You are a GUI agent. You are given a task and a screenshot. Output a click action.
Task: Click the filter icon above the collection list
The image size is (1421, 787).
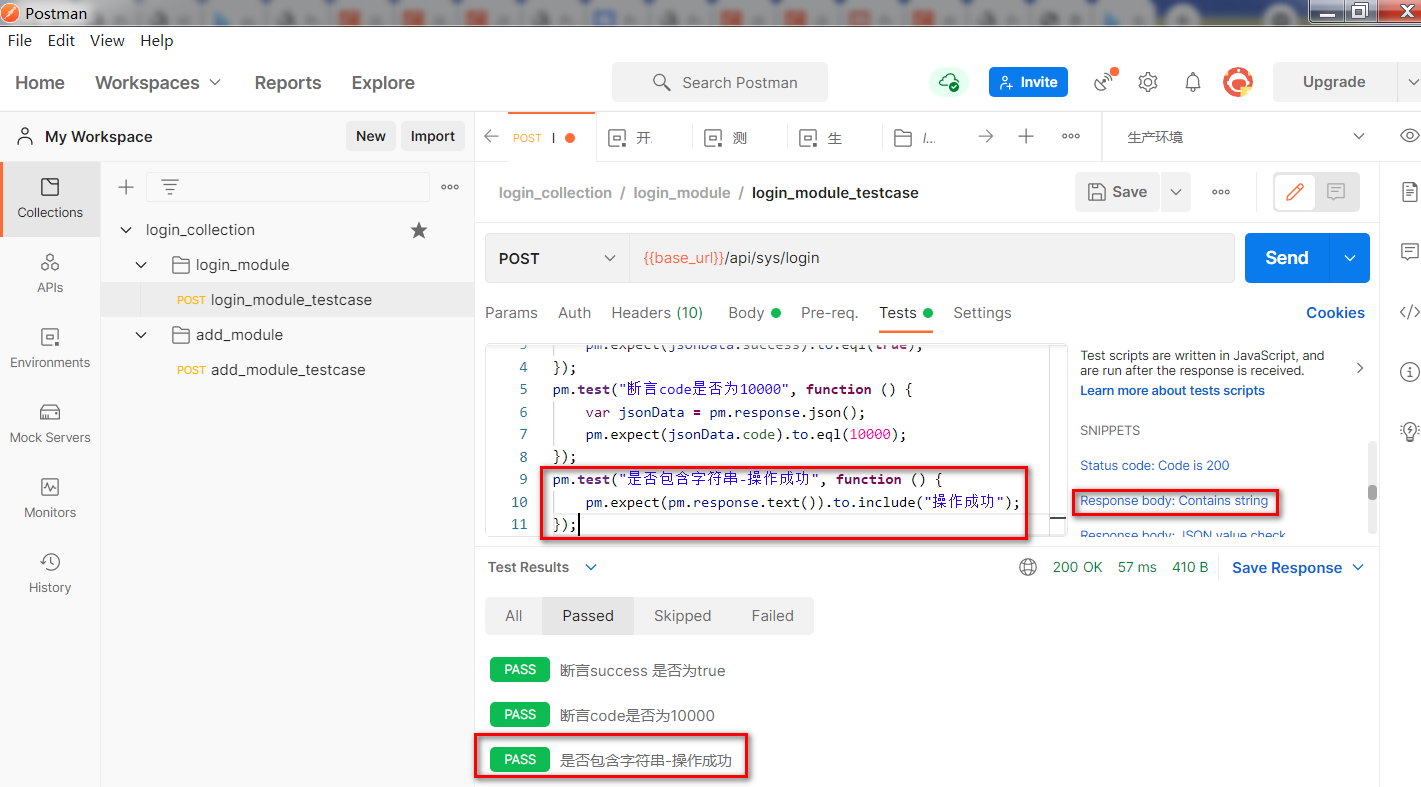coord(170,187)
